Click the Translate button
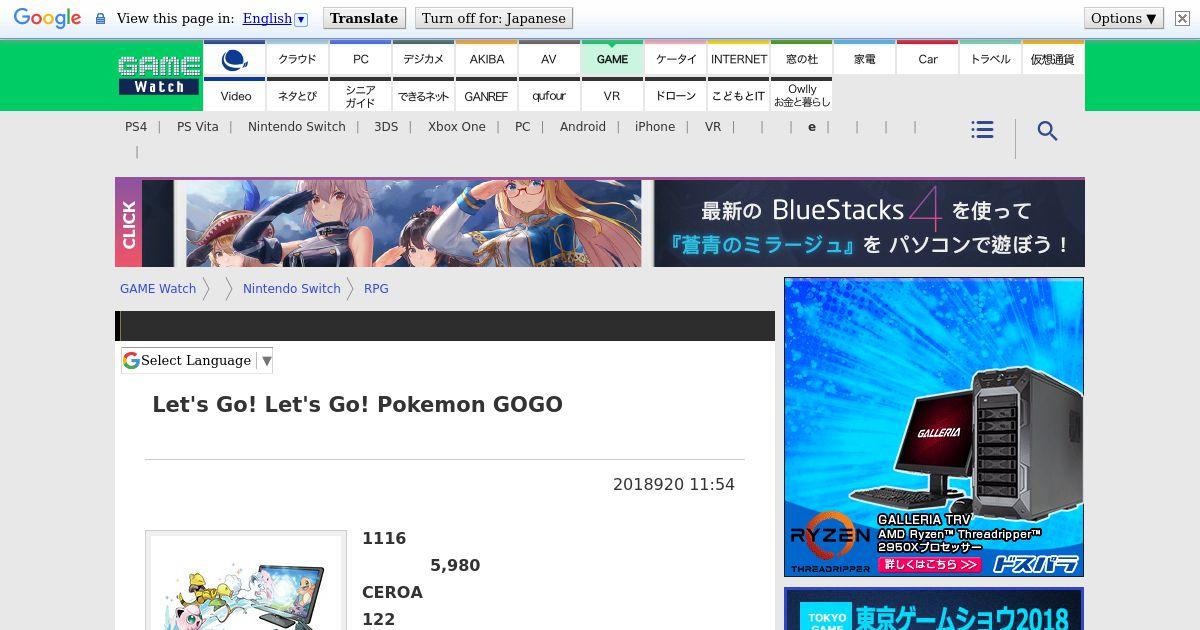Image resolution: width=1200 pixels, height=630 pixels. (x=364, y=18)
